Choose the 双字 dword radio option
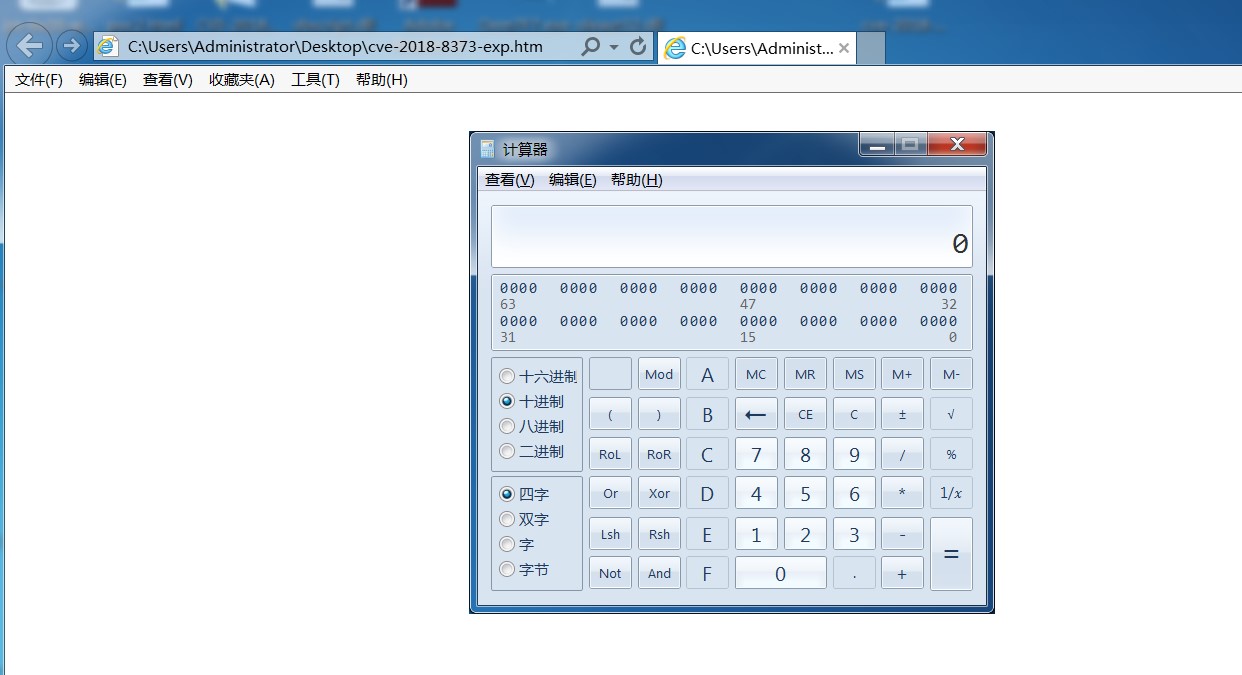 tap(508, 520)
